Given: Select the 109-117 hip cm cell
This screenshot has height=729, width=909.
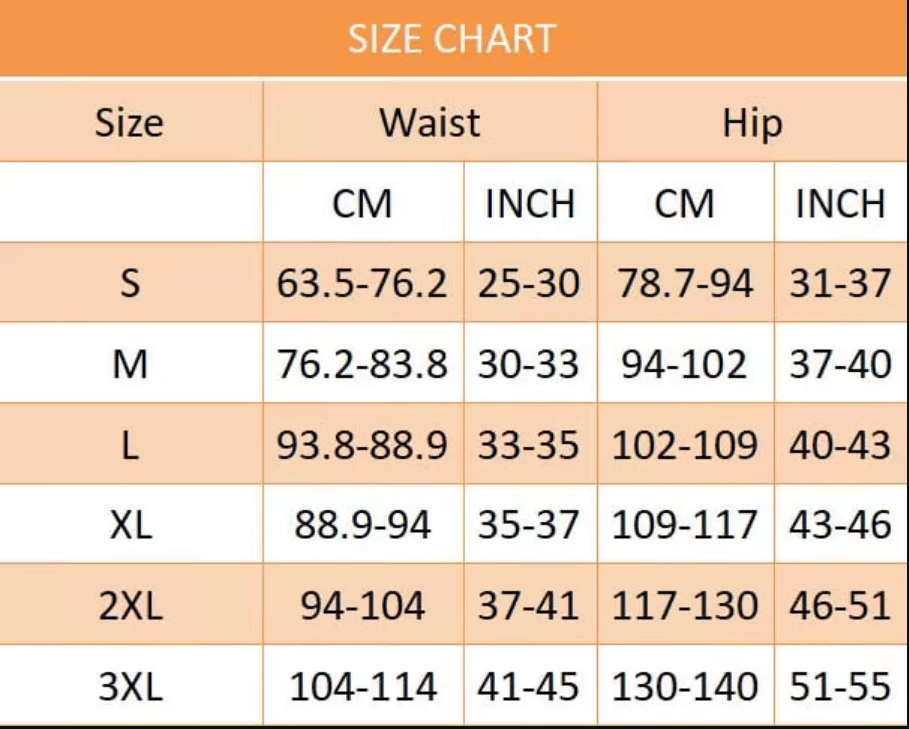Looking at the screenshot, I should (x=685, y=525).
